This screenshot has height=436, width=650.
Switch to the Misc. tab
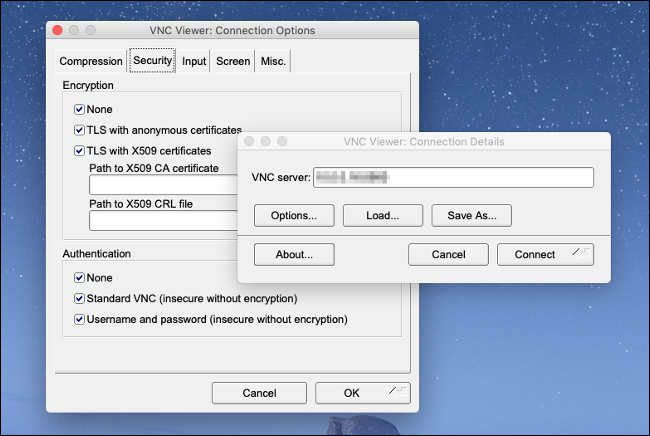(273, 61)
